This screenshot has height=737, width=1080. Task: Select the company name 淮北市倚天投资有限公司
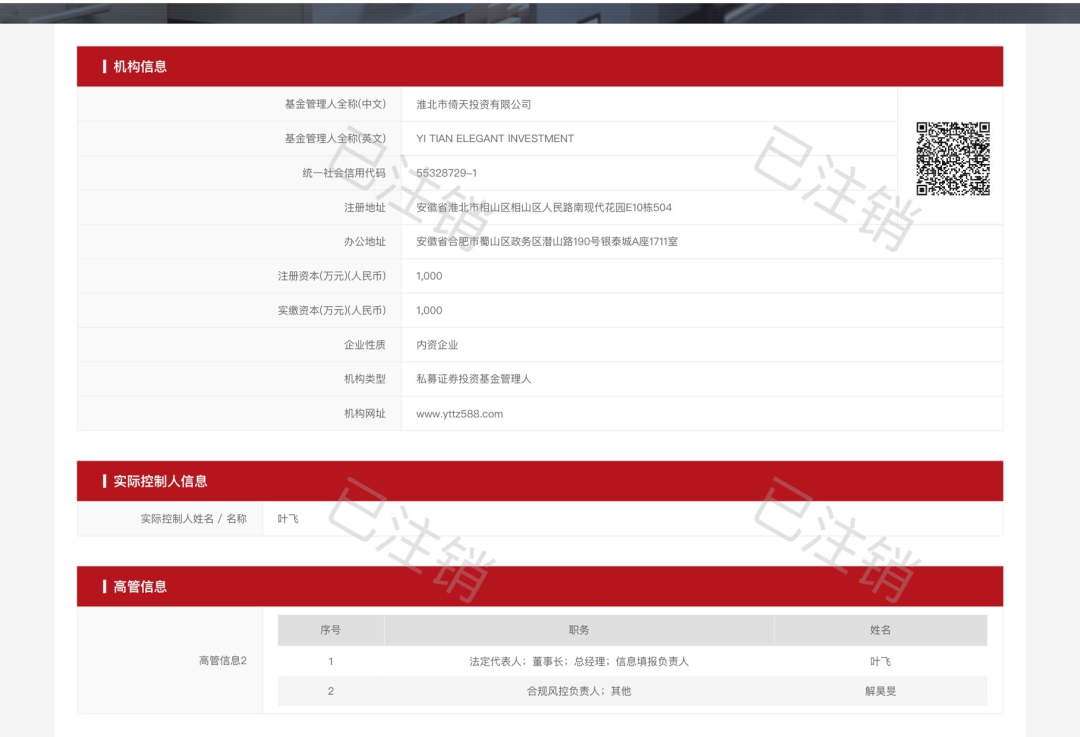(473, 104)
